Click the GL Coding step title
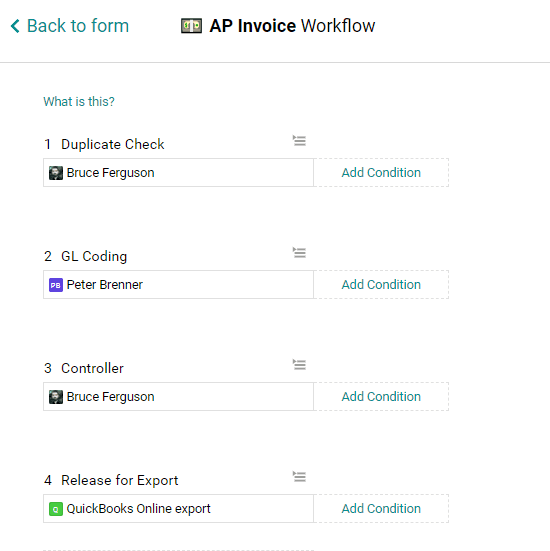550x551 pixels. pos(94,256)
